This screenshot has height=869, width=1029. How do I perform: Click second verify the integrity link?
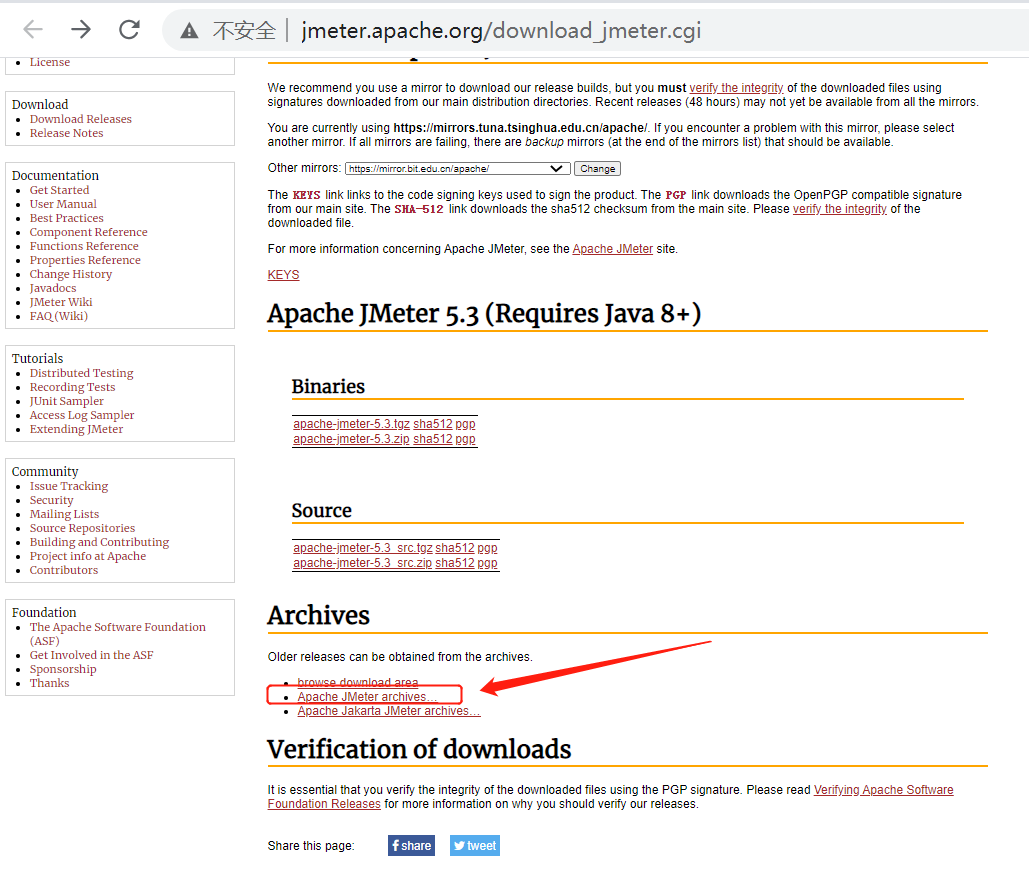pyautogui.click(x=839, y=209)
